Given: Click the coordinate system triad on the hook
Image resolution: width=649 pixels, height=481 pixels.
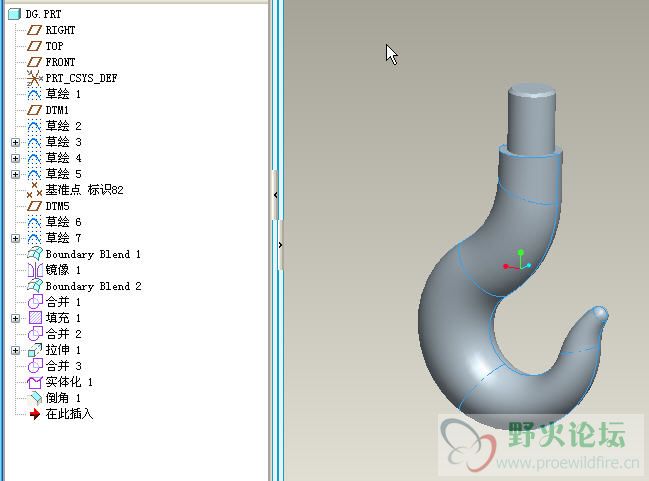Looking at the screenshot, I should click(x=517, y=261).
